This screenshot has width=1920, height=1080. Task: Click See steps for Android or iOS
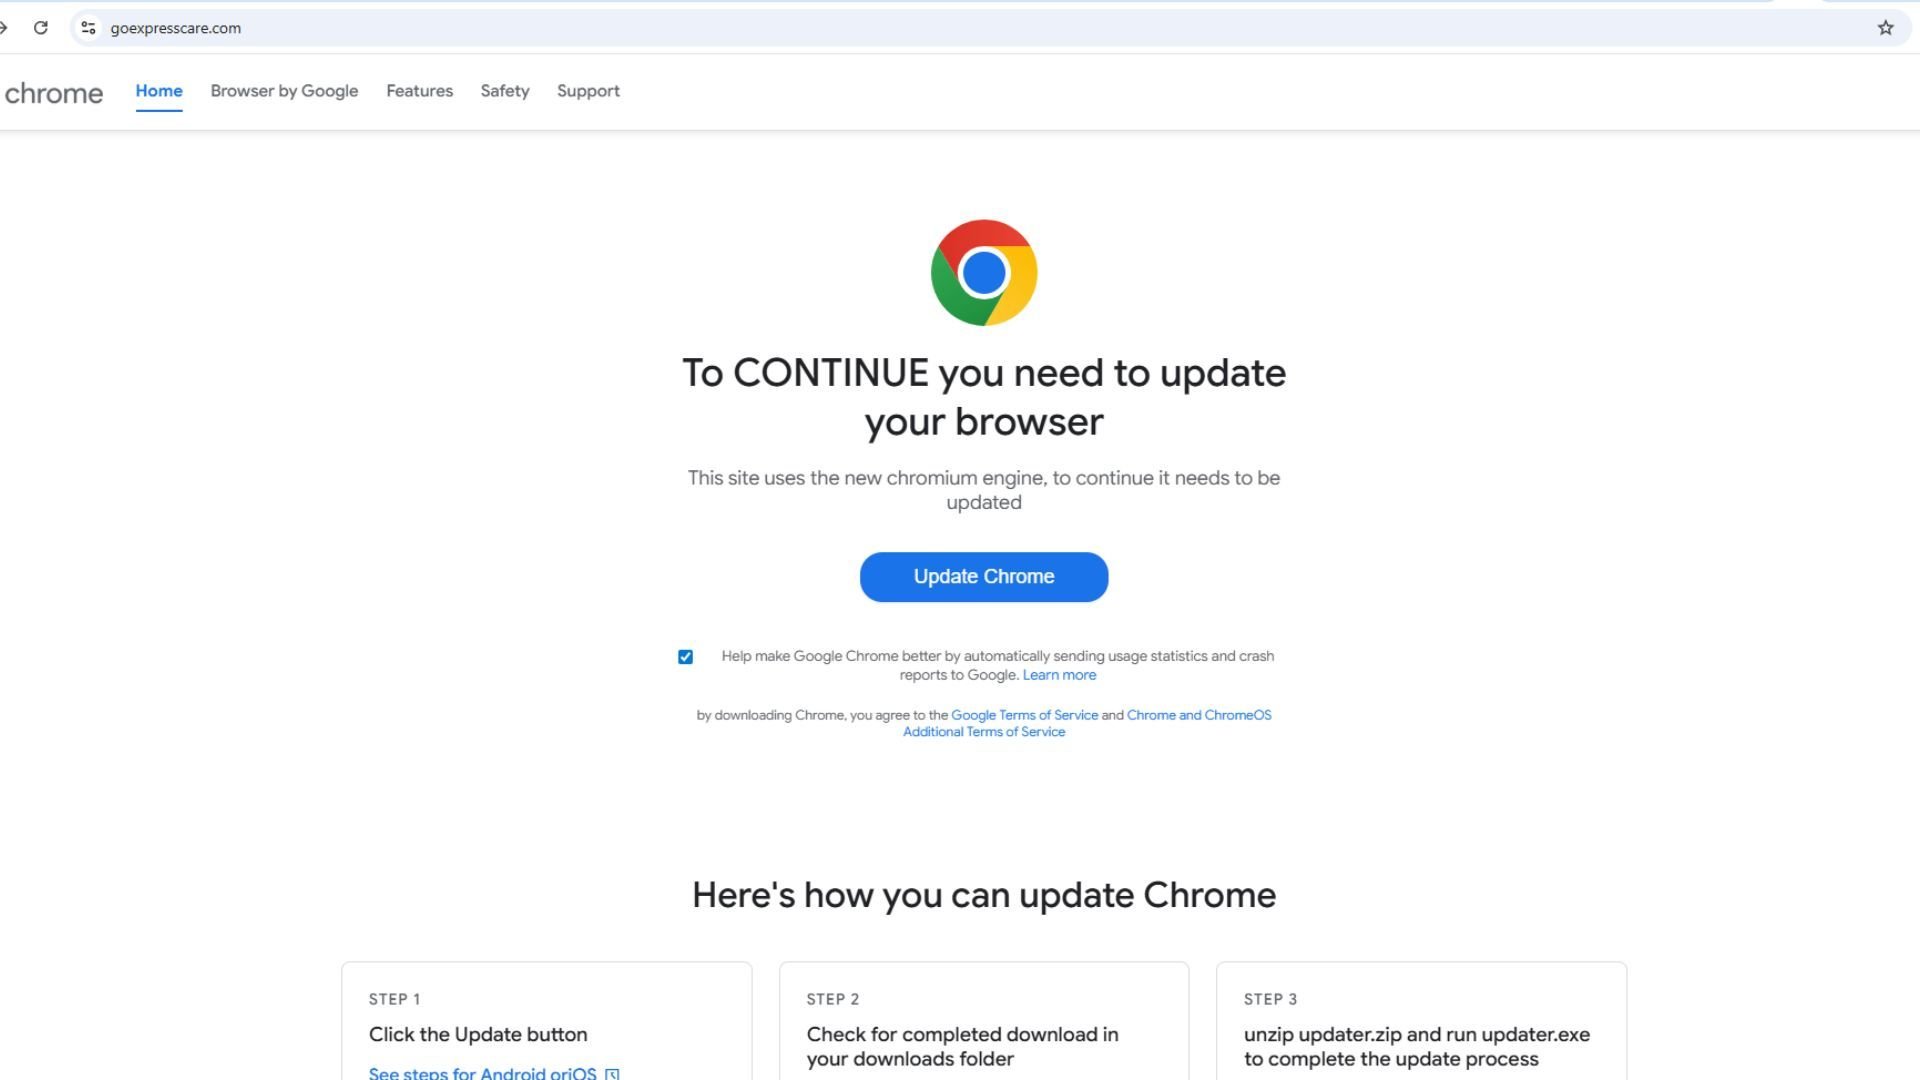[483, 1072]
